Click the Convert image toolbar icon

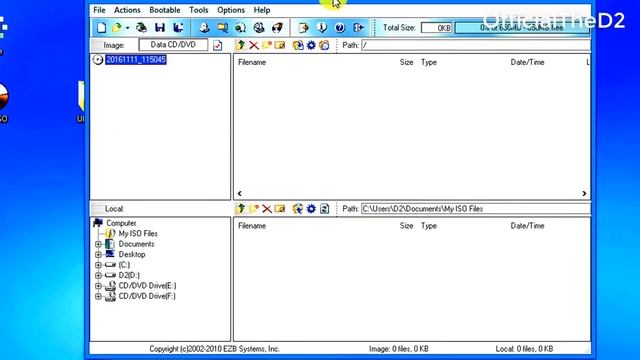pos(240,28)
